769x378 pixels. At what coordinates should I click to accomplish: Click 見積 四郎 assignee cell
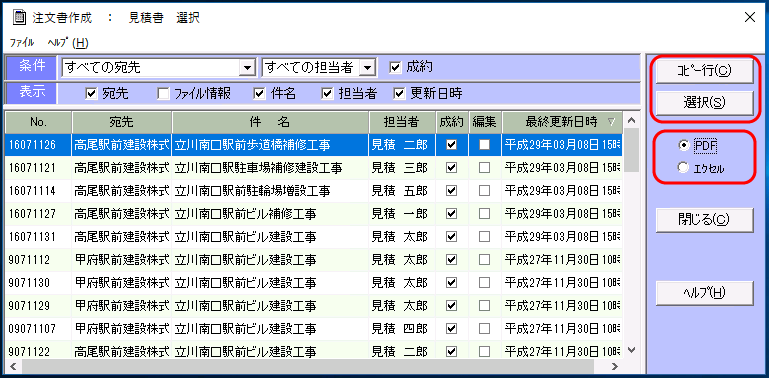tap(402, 328)
